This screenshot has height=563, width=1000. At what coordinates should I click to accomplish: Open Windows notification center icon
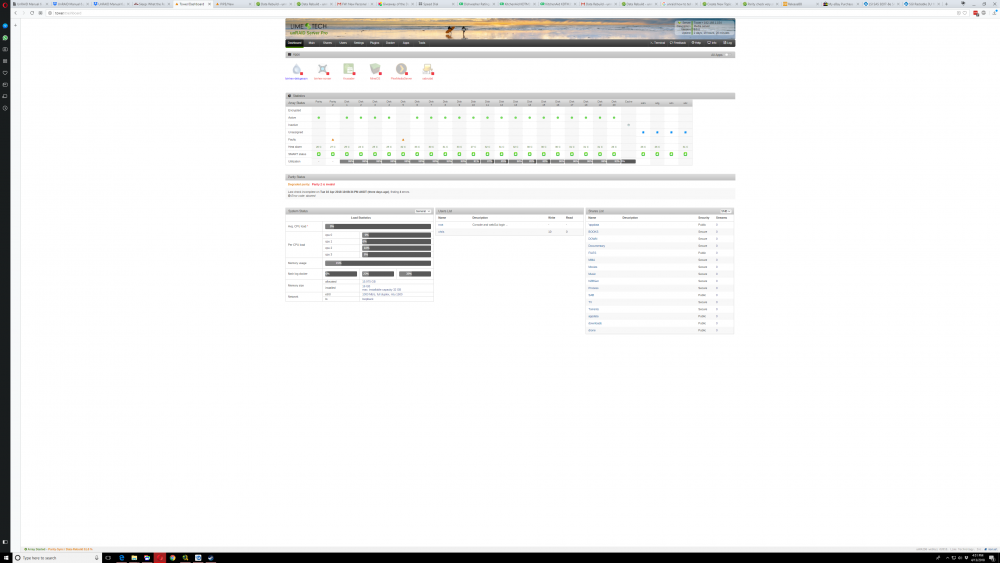992,558
